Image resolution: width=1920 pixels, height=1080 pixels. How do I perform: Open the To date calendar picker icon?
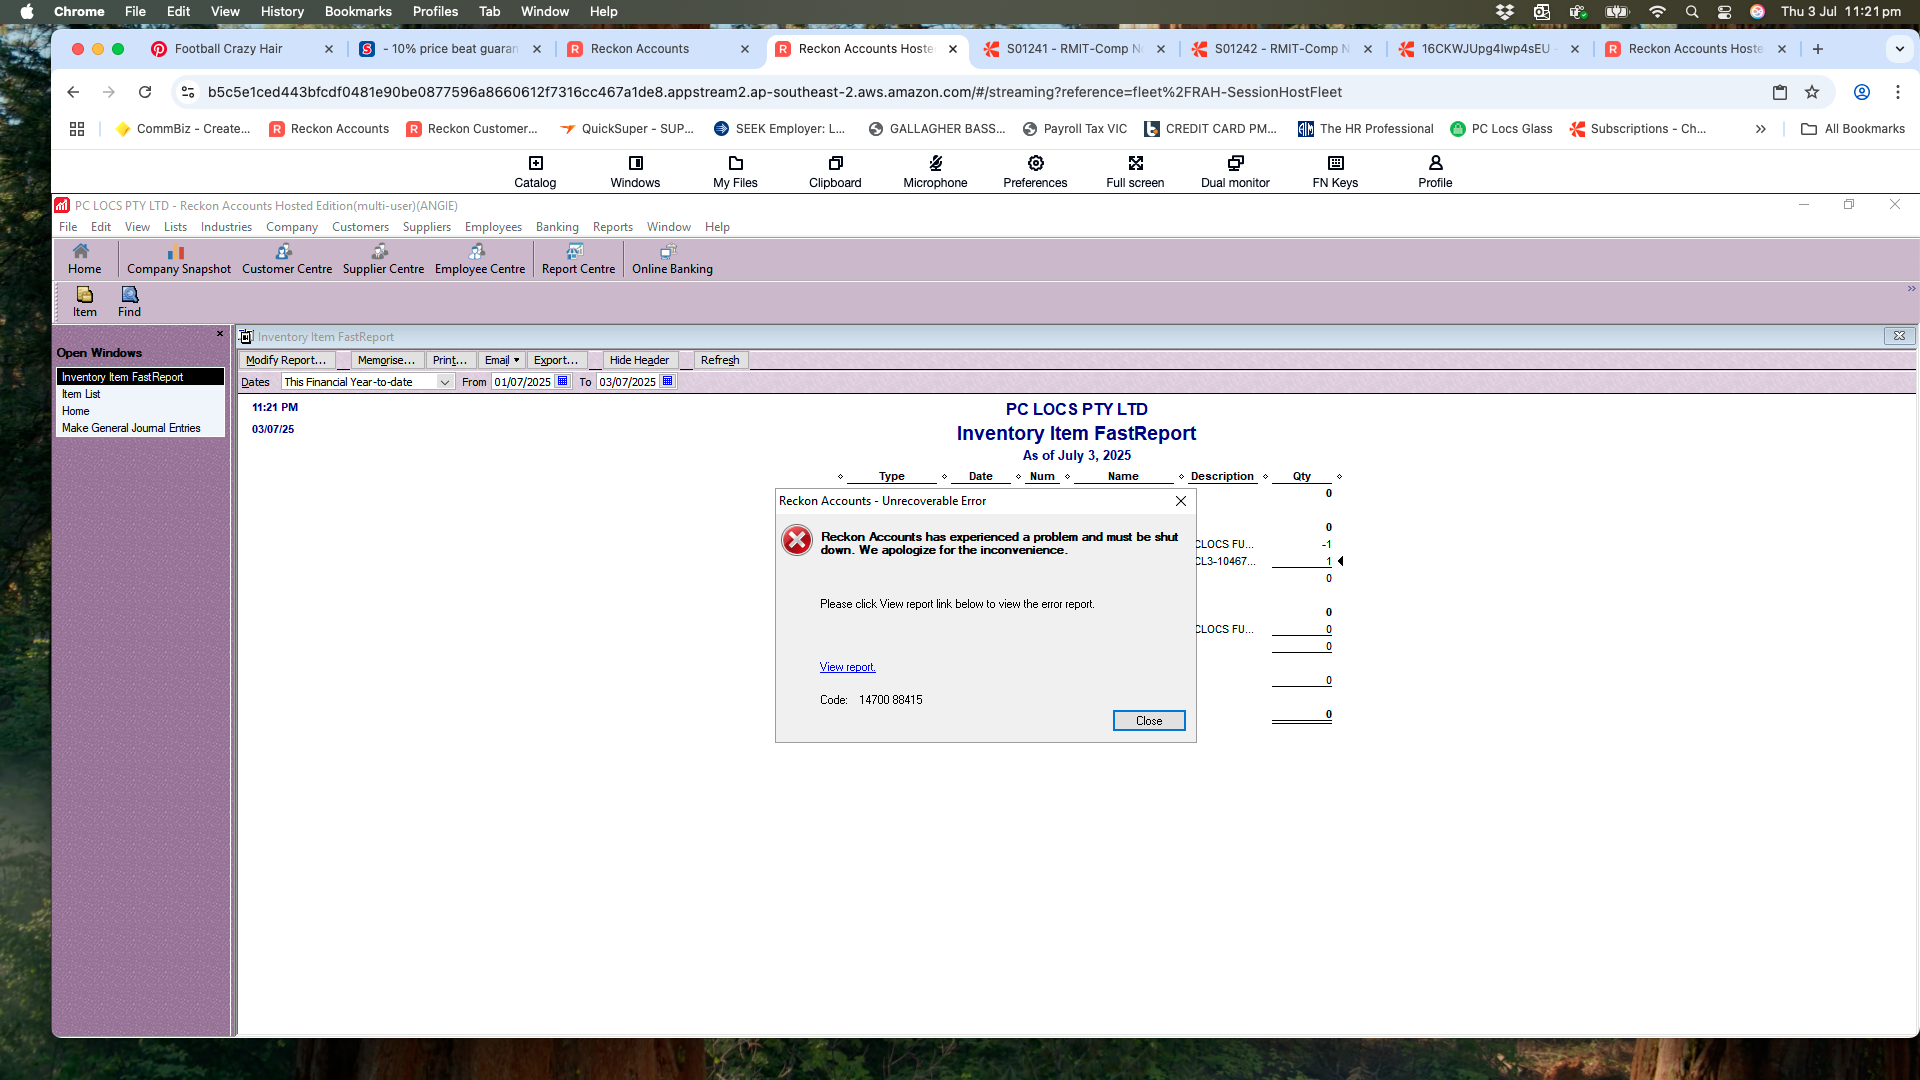tap(668, 381)
